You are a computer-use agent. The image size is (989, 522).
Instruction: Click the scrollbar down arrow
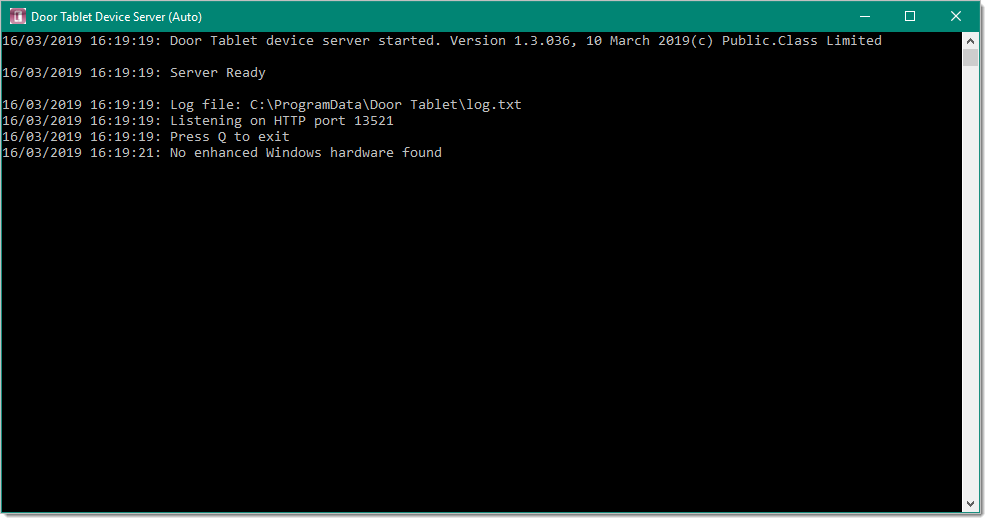coord(970,504)
